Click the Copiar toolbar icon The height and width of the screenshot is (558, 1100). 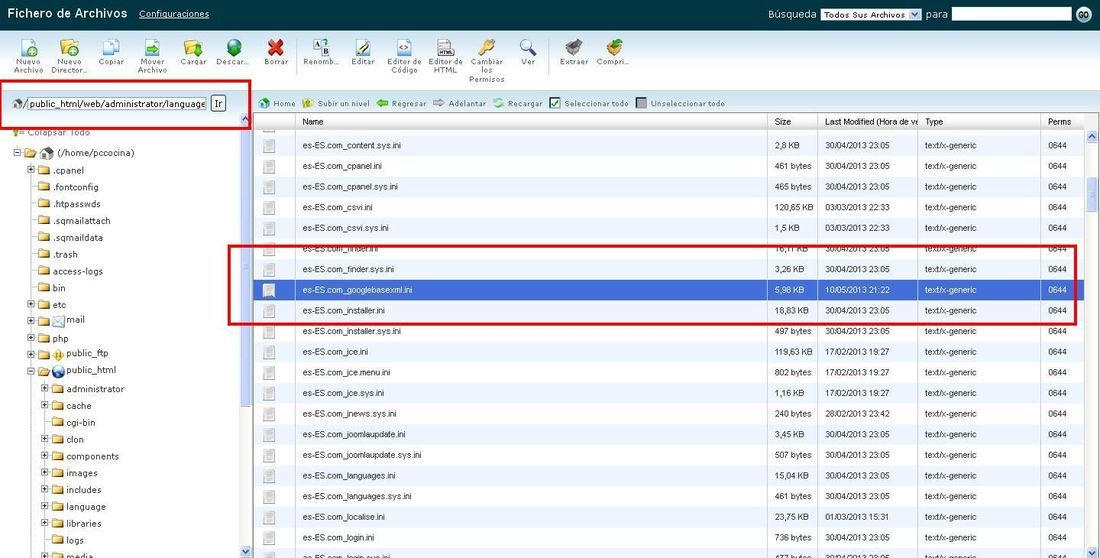point(111,48)
